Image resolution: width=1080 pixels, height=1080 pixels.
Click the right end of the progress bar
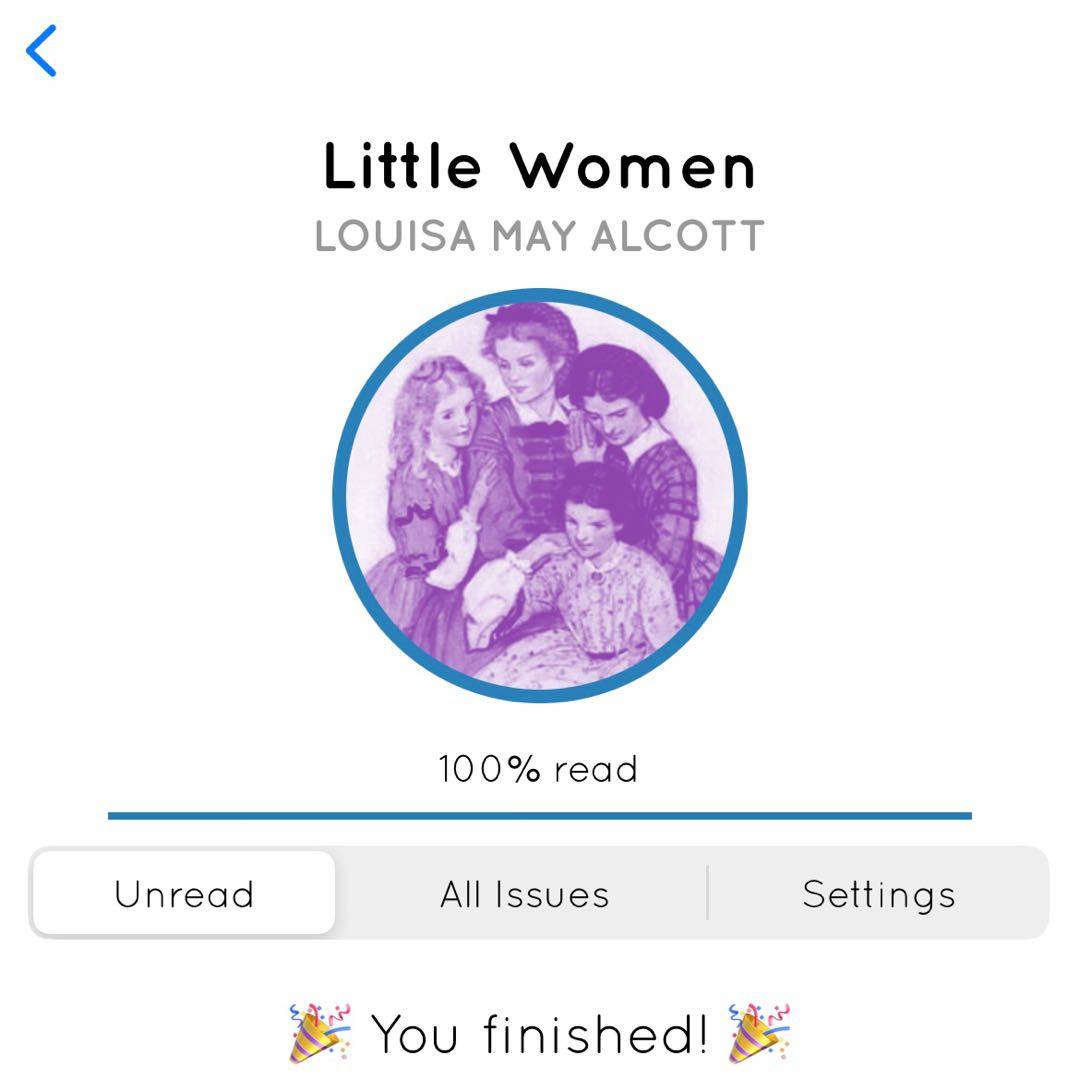tap(967, 816)
